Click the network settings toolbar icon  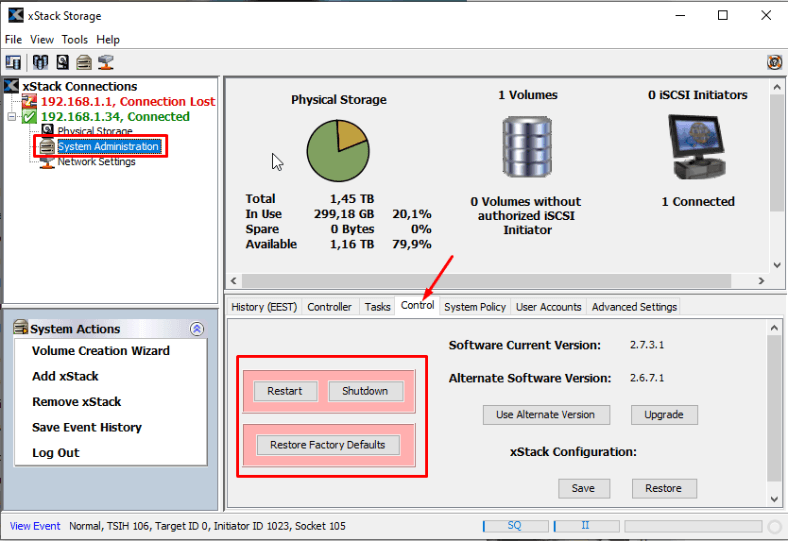click(106, 62)
